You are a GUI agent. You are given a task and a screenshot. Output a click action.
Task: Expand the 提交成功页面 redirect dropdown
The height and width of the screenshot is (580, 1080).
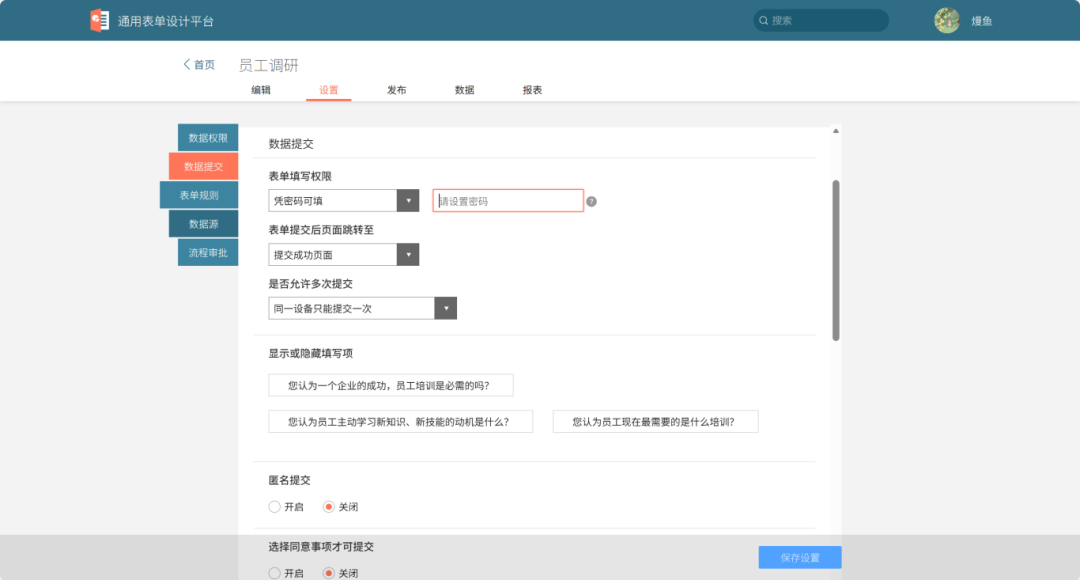408,254
